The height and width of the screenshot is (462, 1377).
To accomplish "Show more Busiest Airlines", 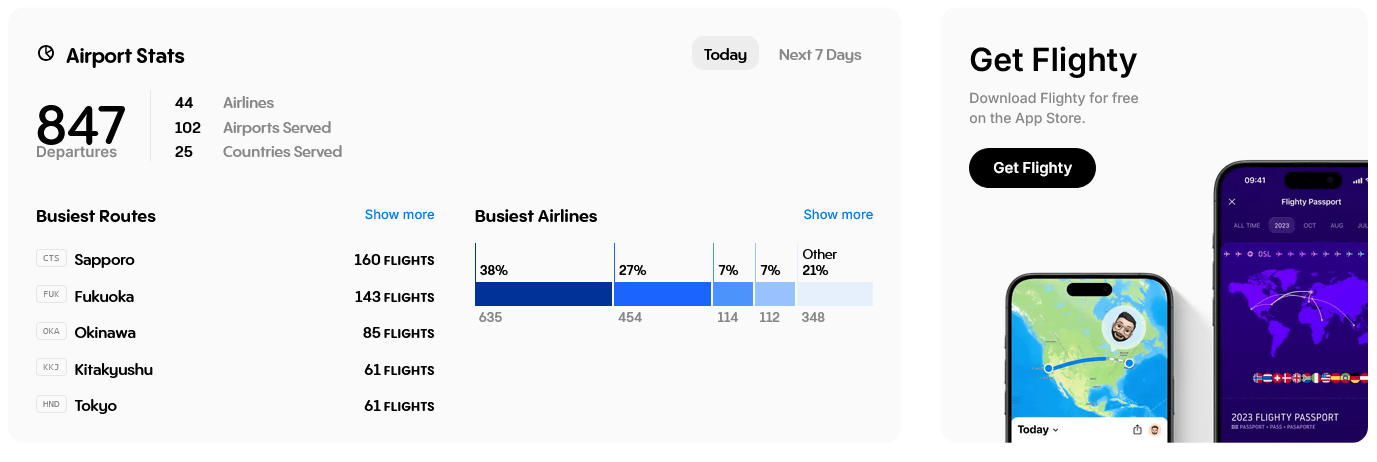I will [838, 214].
